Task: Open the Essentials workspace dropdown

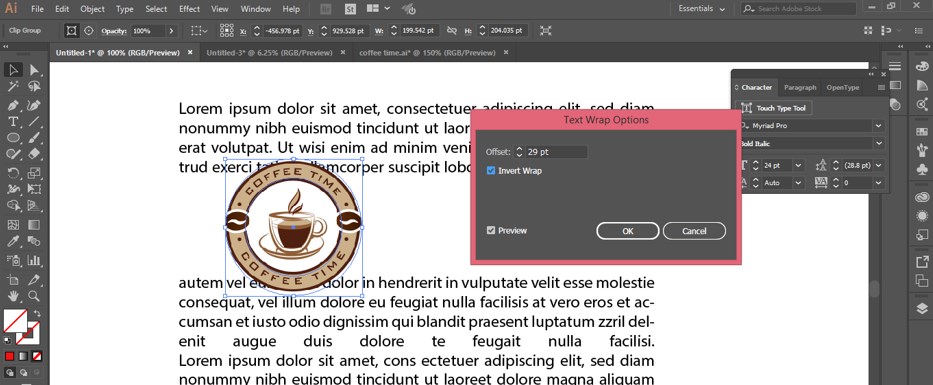Action: (702, 9)
